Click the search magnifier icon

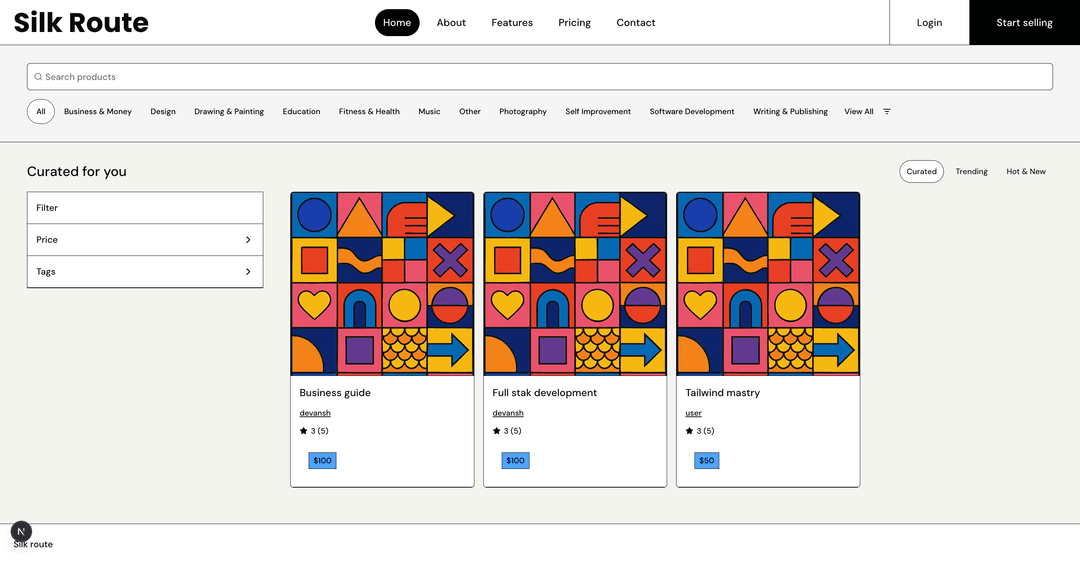tap(39, 77)
